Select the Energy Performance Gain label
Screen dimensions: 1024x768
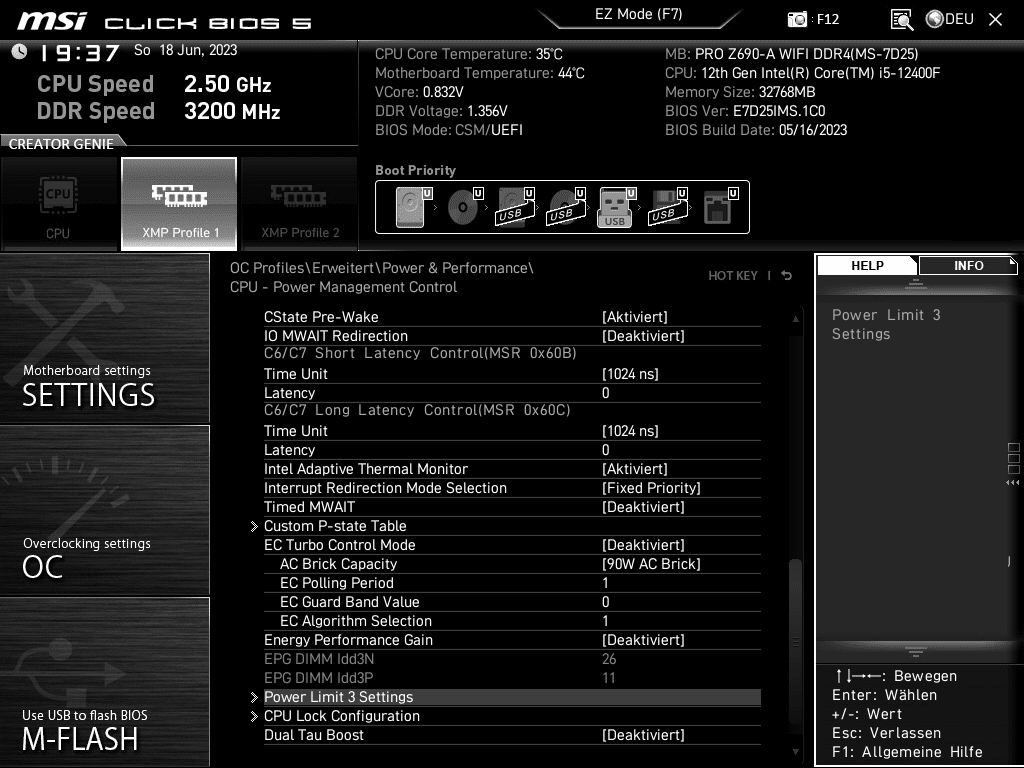coord(348,640)
